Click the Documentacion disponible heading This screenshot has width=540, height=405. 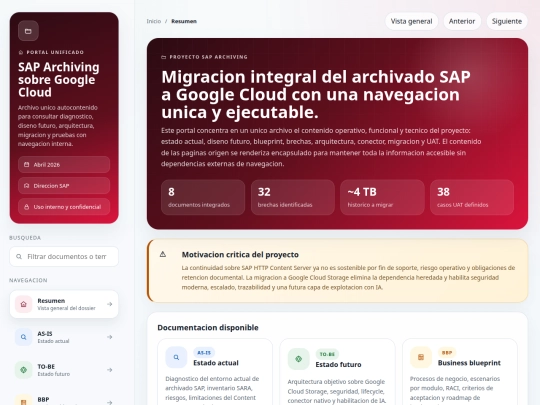point(208,328)
